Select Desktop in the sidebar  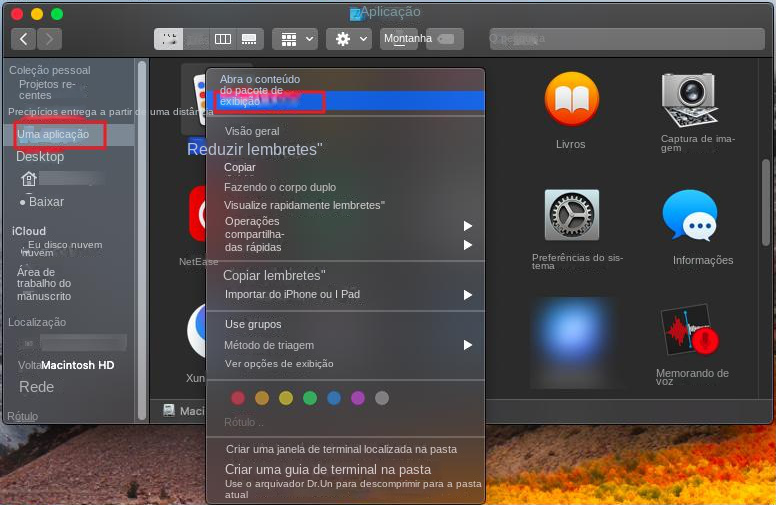[x=40, y=157]
